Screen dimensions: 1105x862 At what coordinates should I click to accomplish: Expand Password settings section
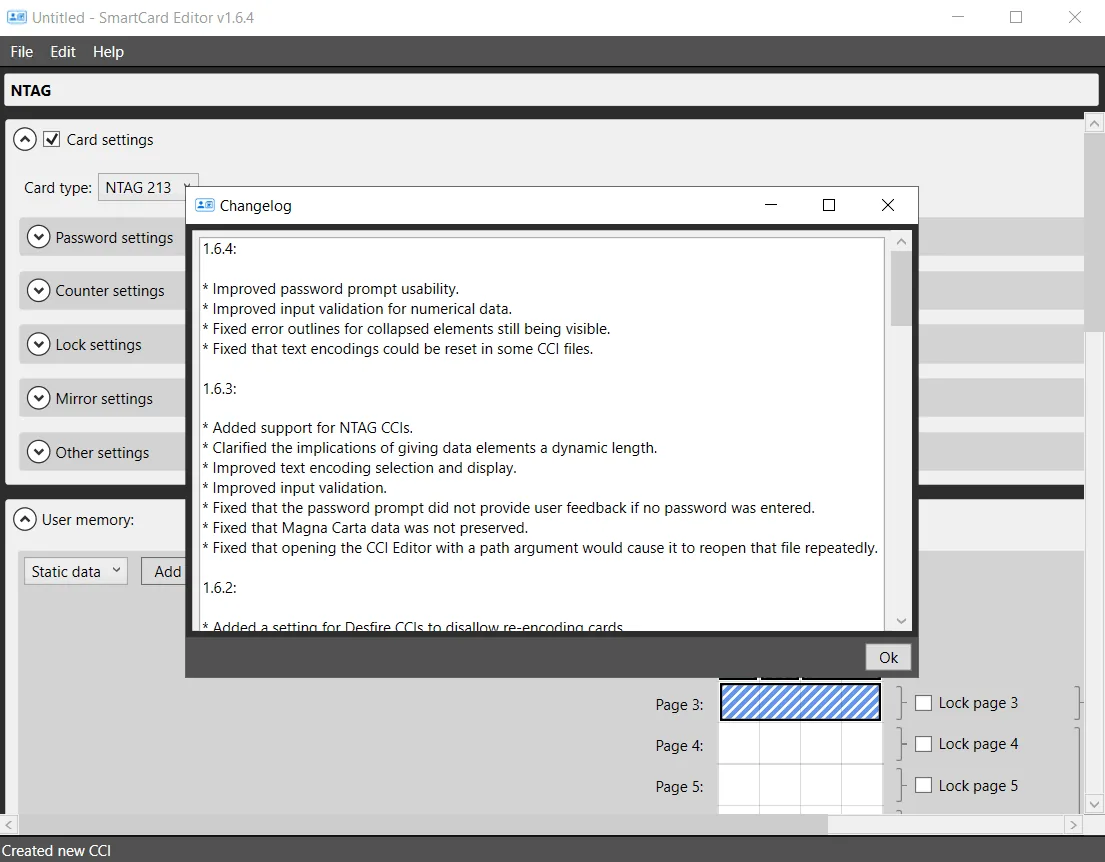[x=38, y=237]
